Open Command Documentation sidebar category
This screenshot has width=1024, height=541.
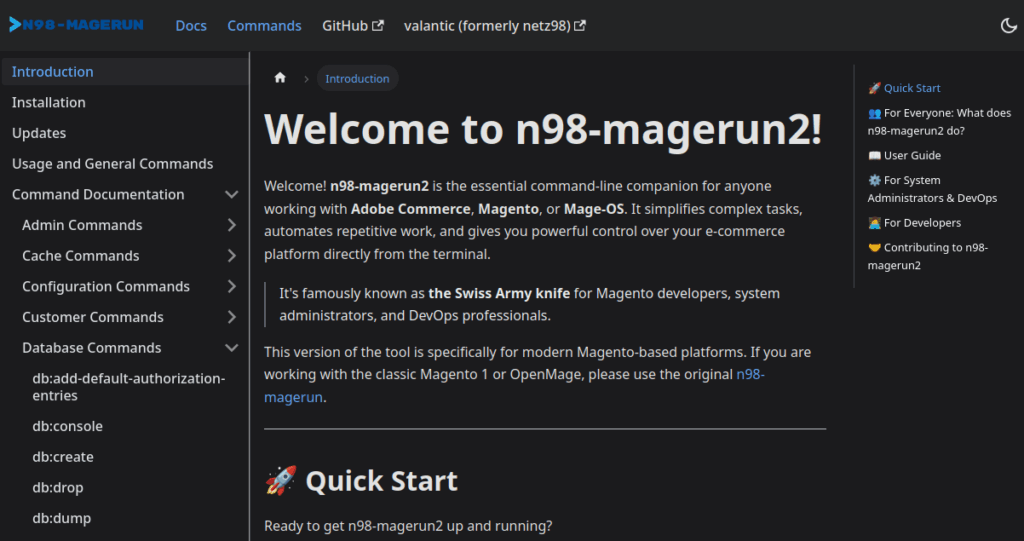[98, 195]
